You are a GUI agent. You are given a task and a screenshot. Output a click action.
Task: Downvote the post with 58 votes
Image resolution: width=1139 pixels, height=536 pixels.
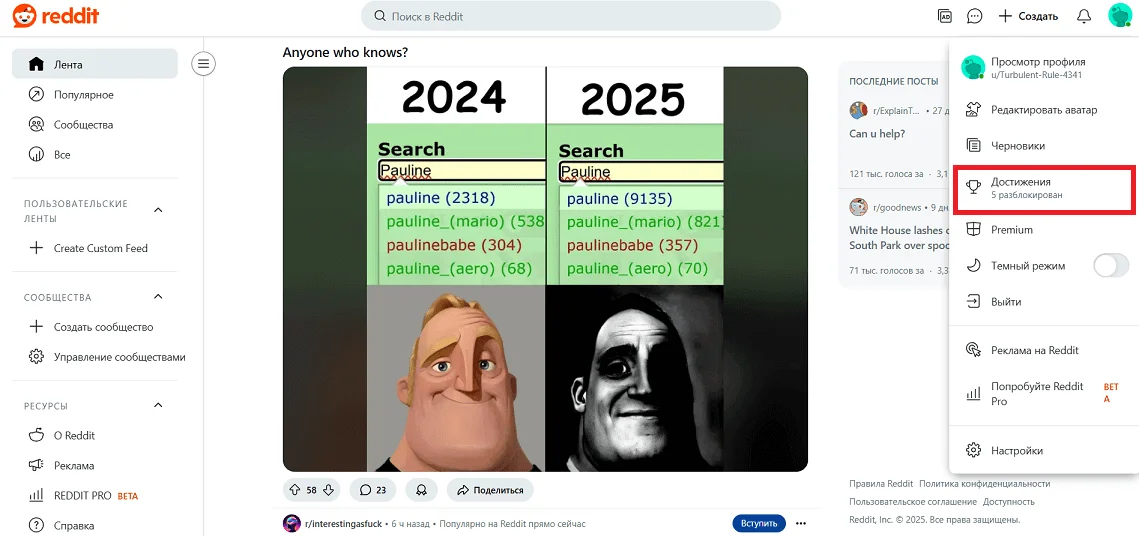click(x=328, y=490)
